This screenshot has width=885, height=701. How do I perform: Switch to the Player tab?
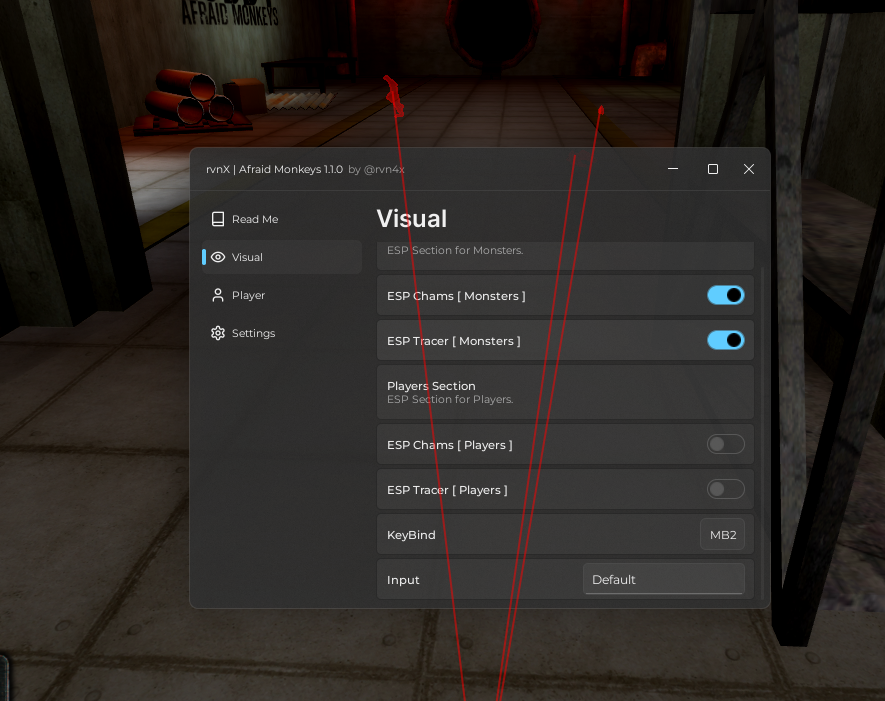pos(282,295)
